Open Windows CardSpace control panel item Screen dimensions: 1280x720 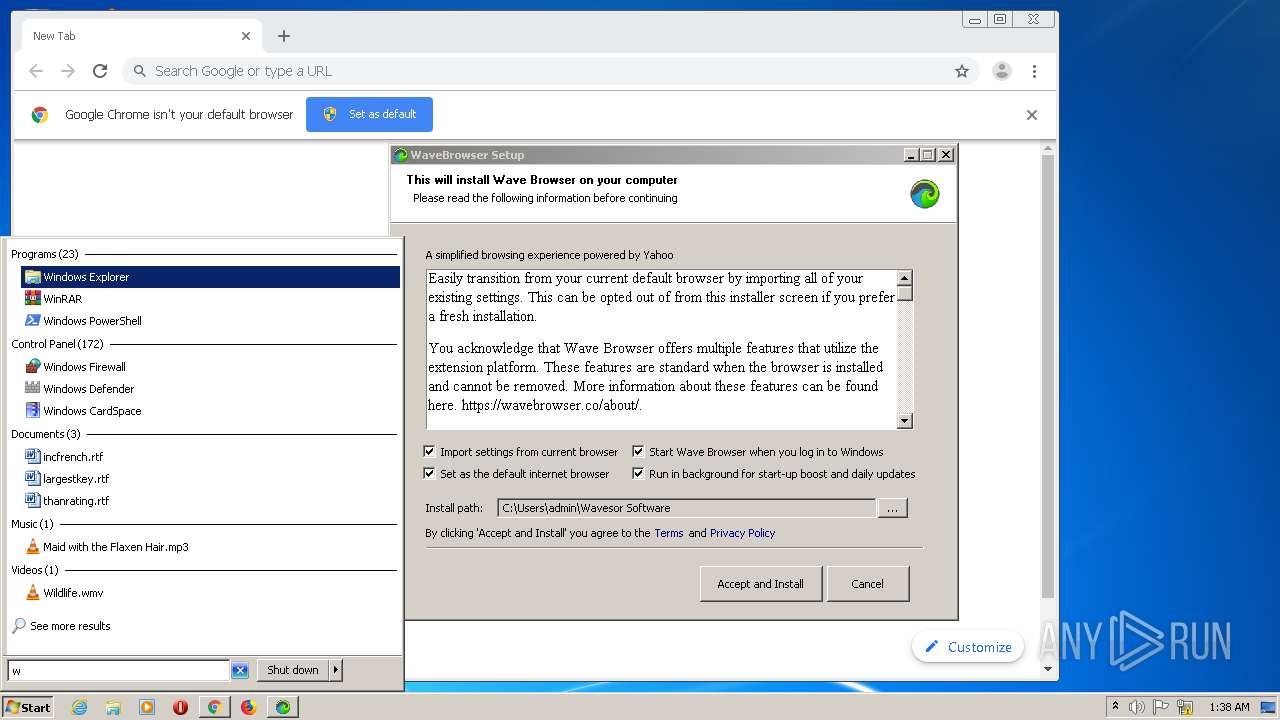tap(210, 411)
